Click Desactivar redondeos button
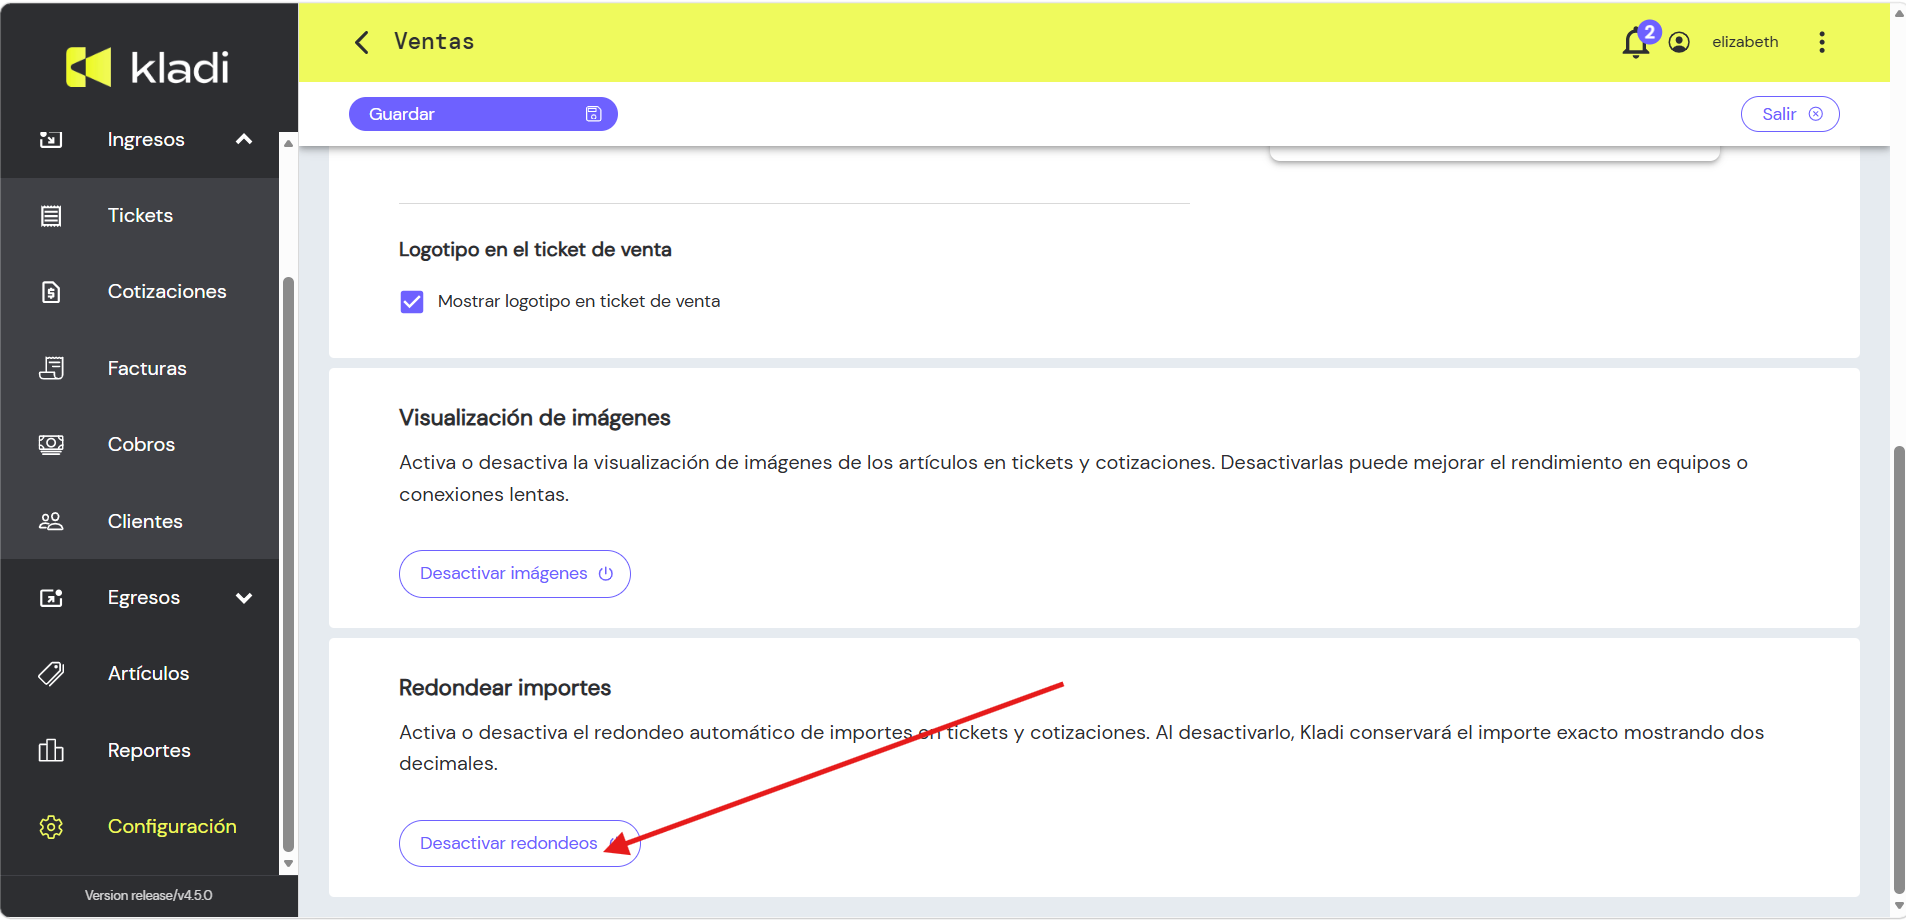1906x921 pixels. click(x=519, y=844)
